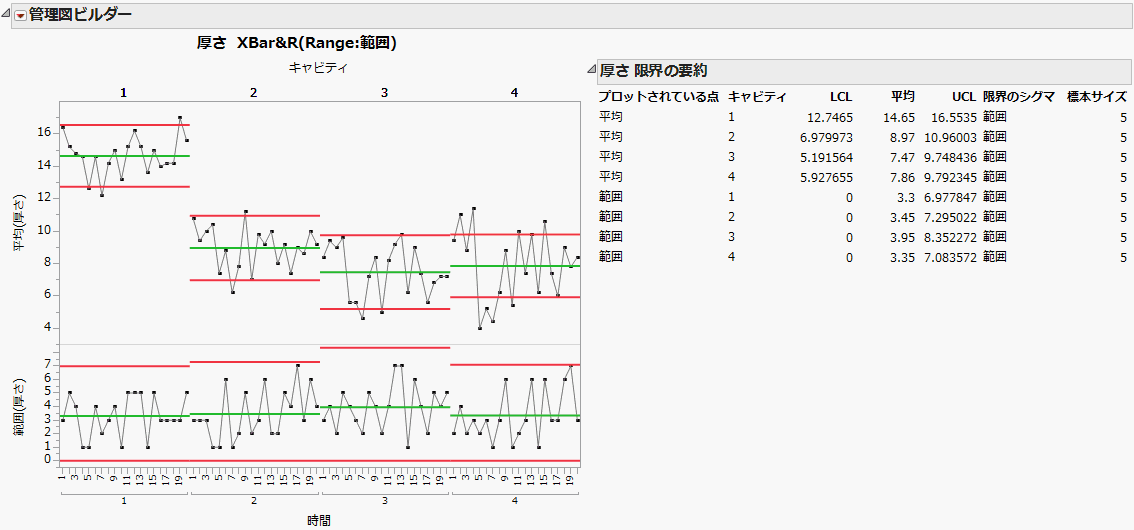Select UCL value 16.5535
The width and height of the screenshot is (1134, 530).
tap(955, 116)
